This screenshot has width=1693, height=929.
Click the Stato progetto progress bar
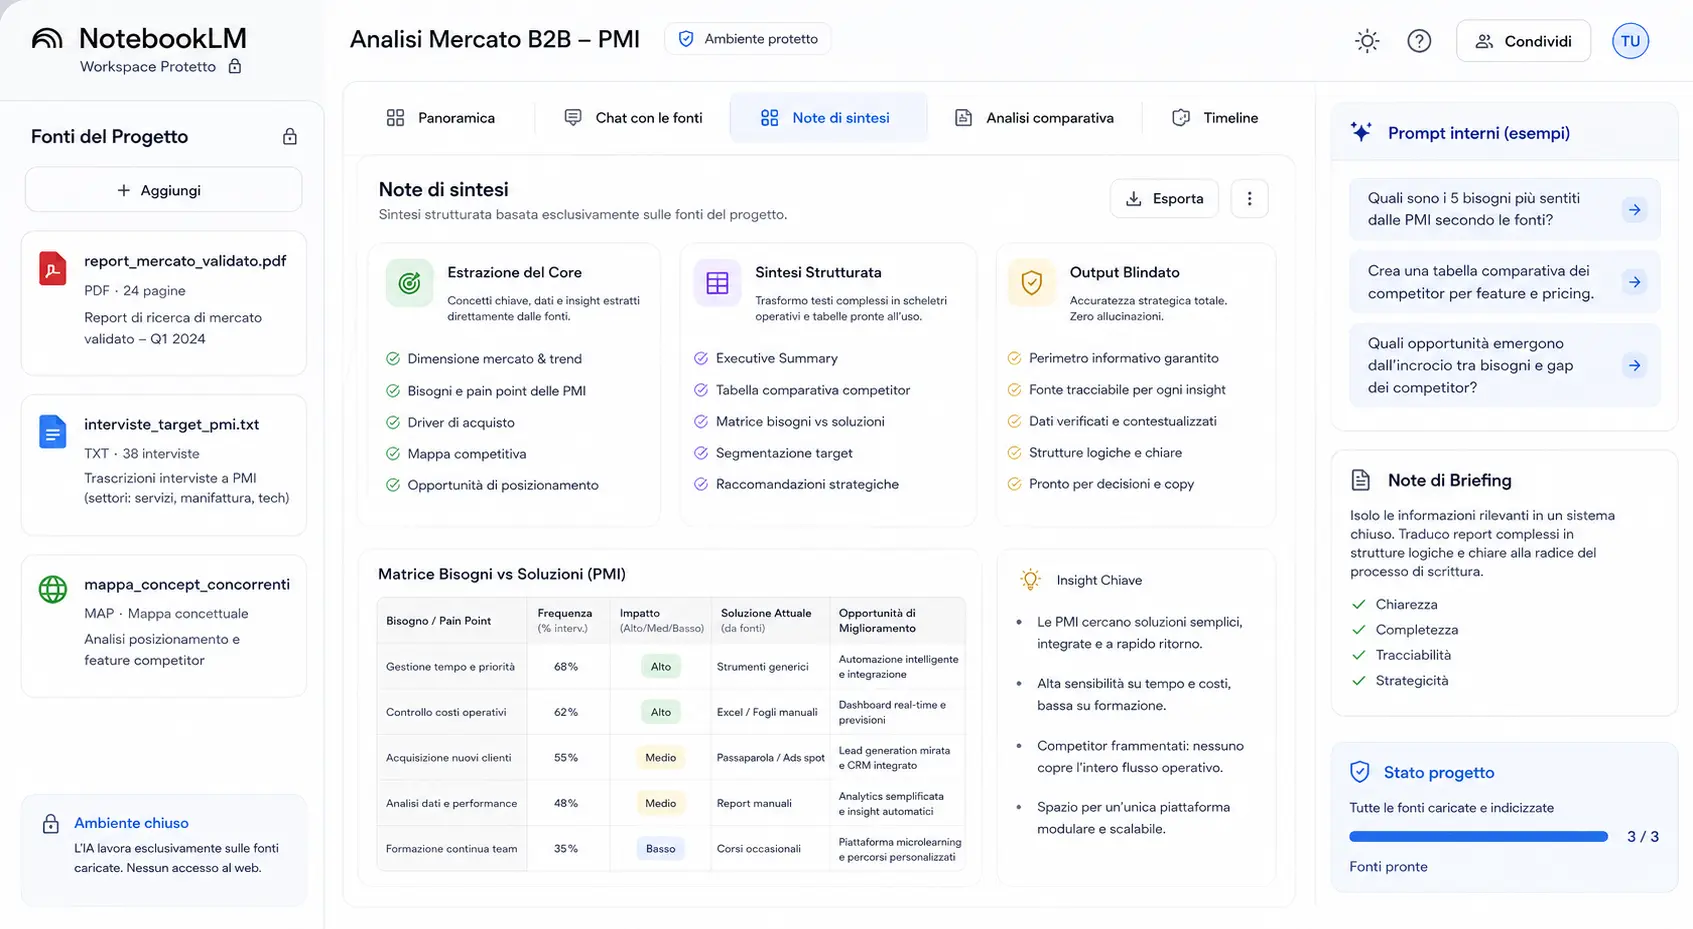pyautogui.click(x=1478, y=837)
